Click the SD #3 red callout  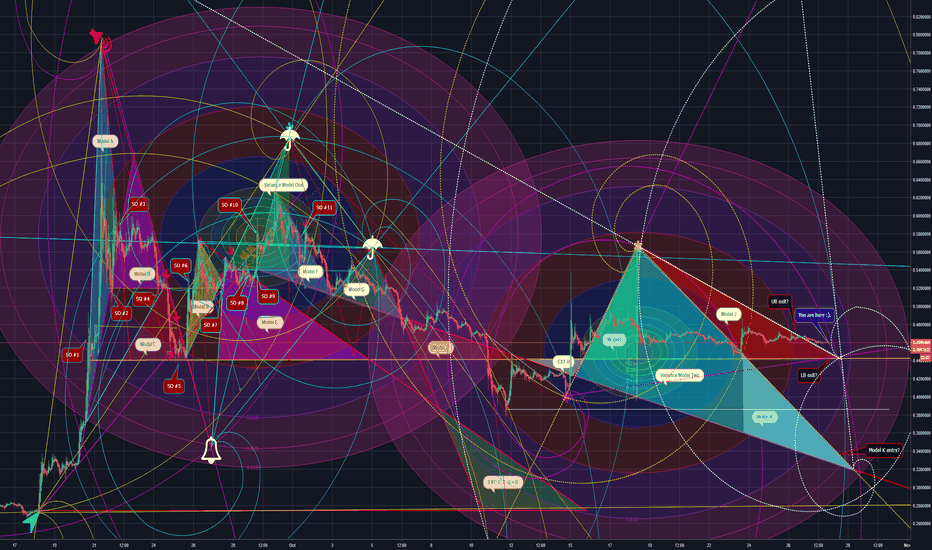(x=138, y=204)
